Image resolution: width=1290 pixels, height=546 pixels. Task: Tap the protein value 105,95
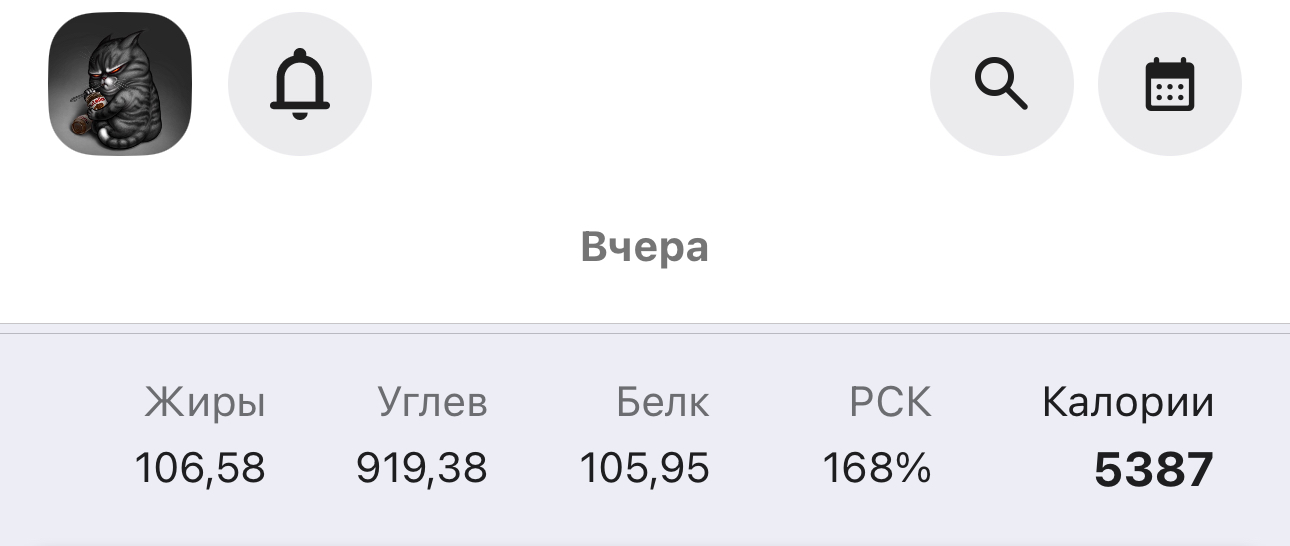tap(644, 468)
